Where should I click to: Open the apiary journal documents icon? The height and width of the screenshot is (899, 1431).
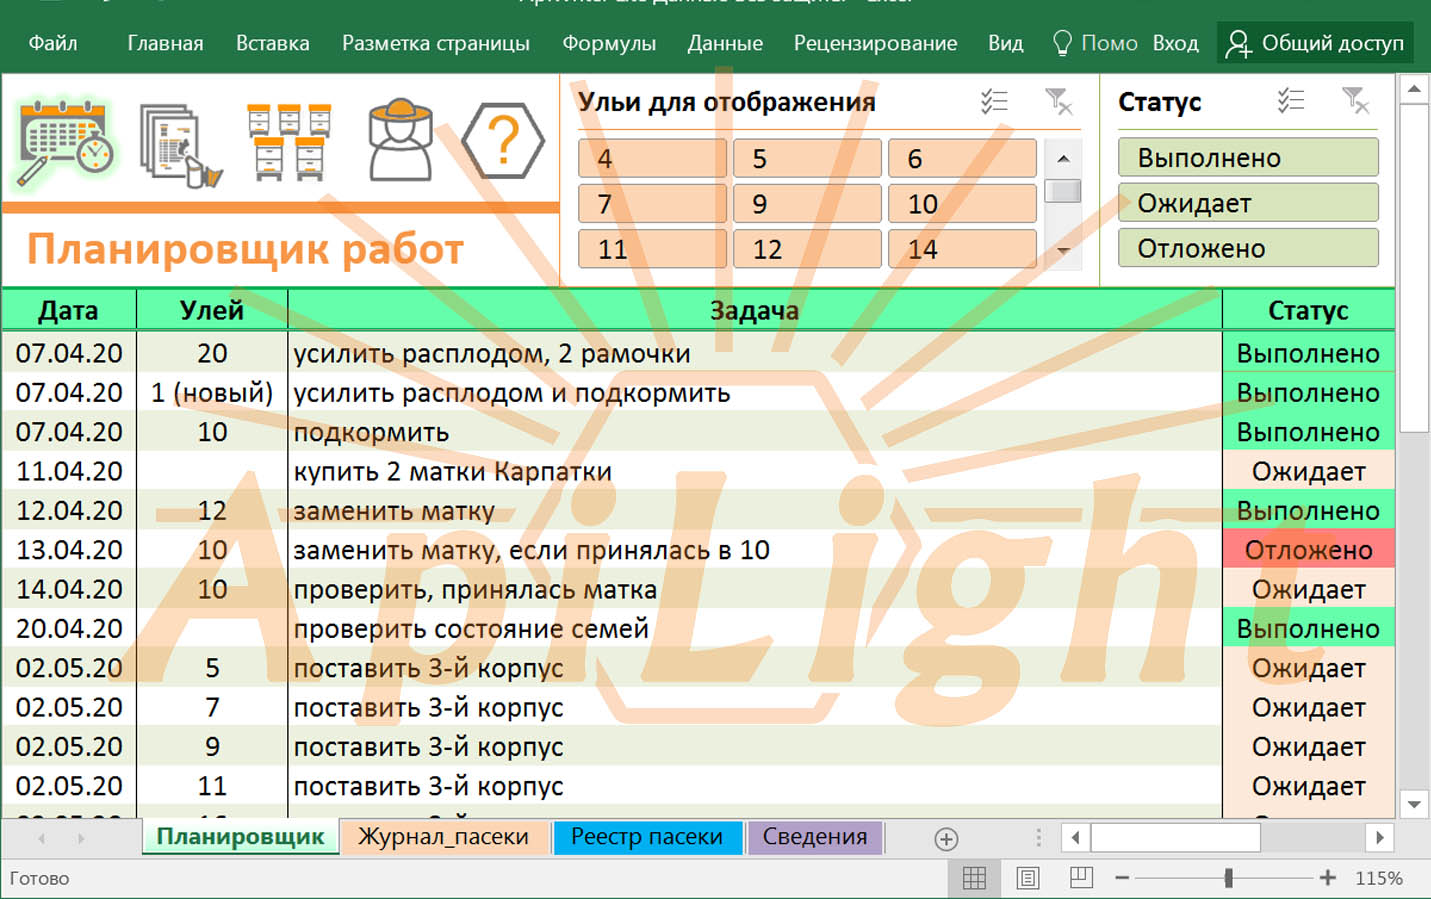point(179,145)
